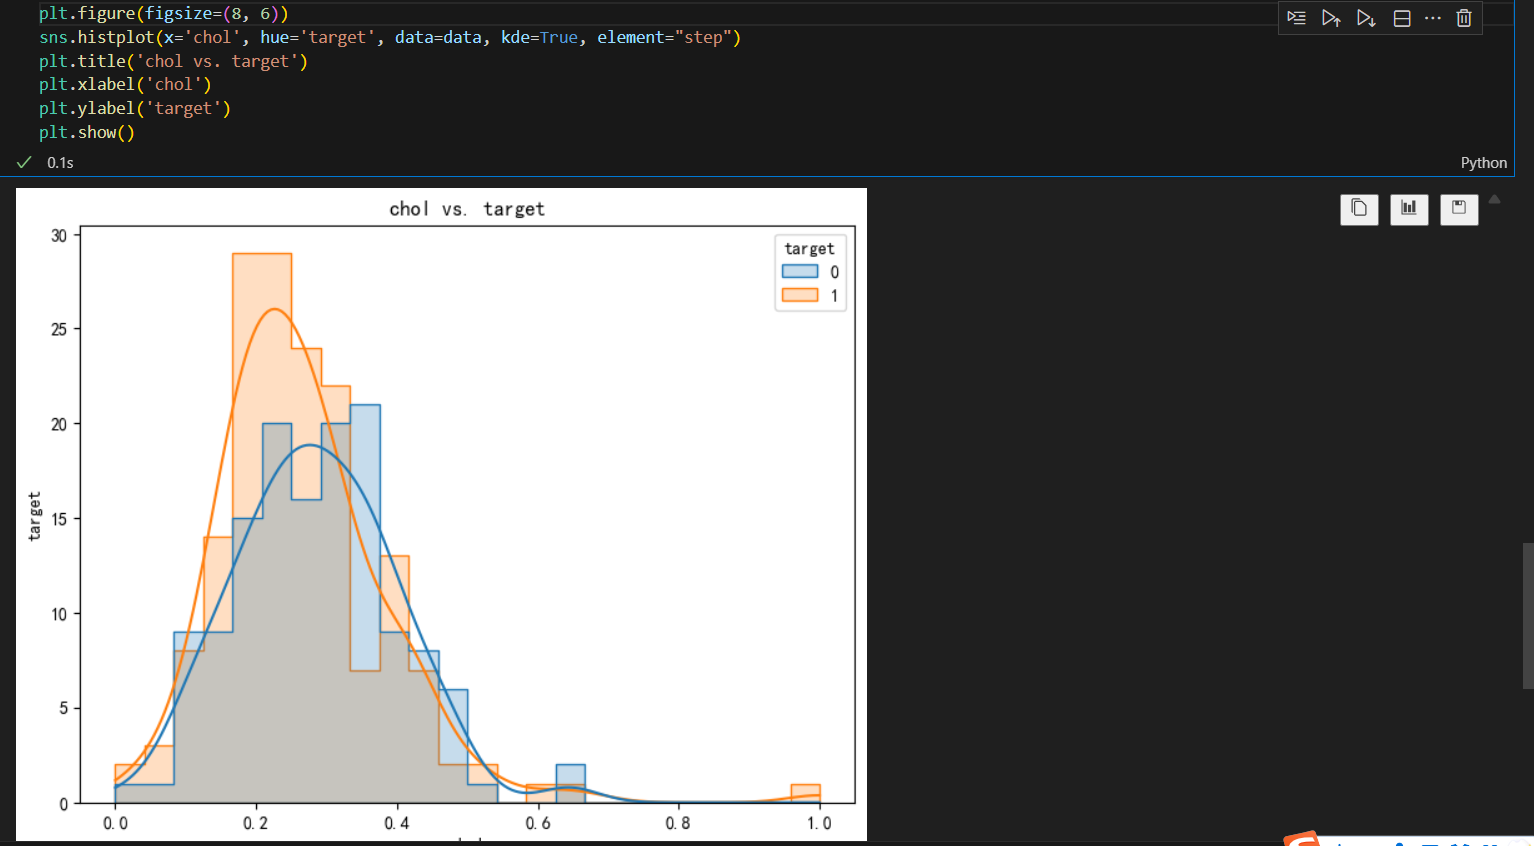
Task: Click the target legend inside the chart
Action: coord(809,271)
